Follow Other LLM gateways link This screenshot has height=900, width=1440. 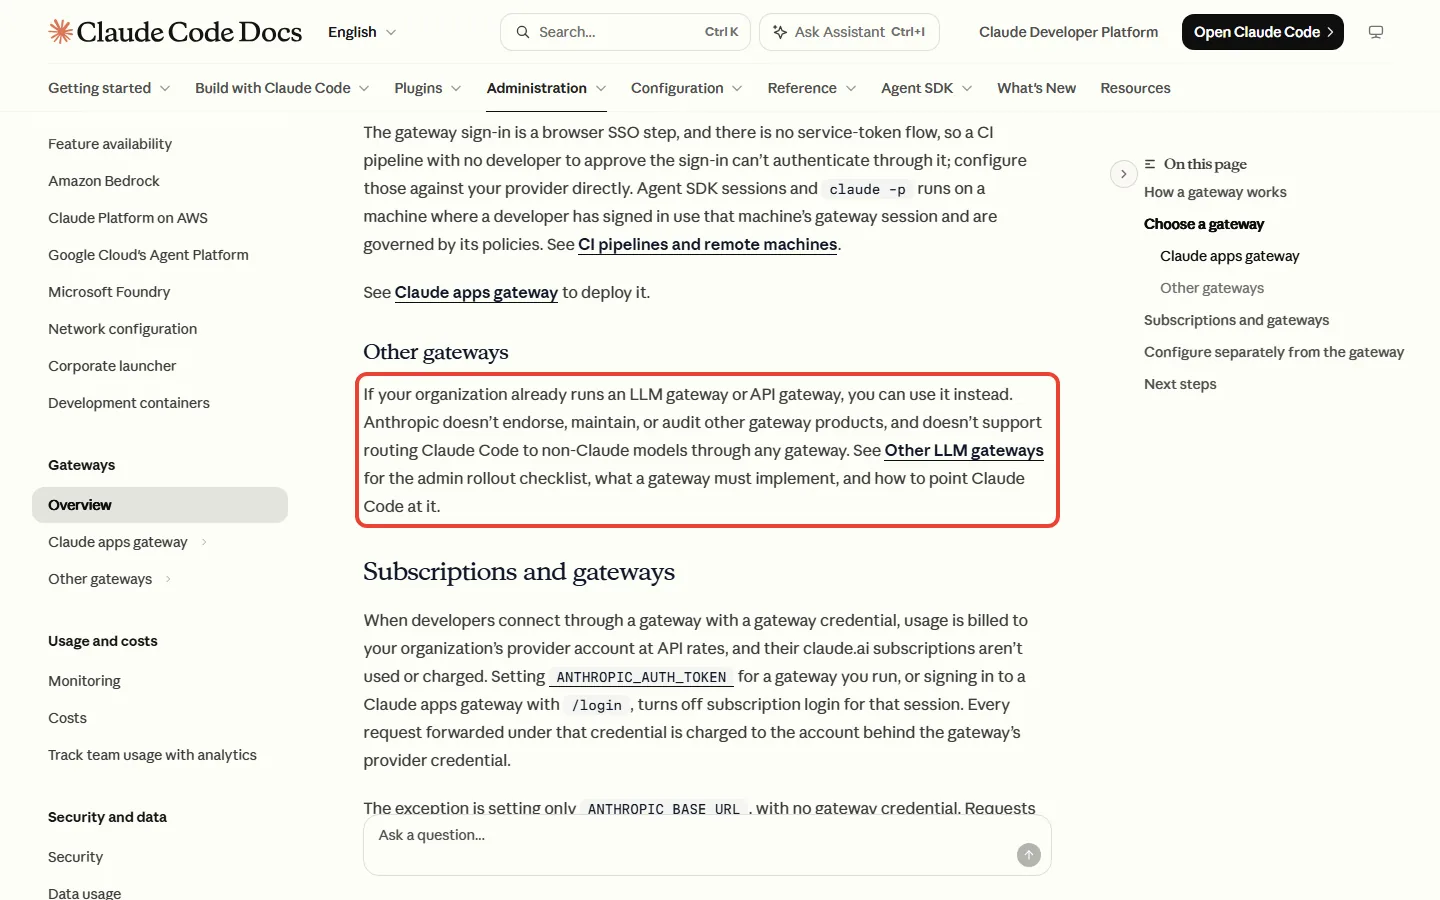964,450
